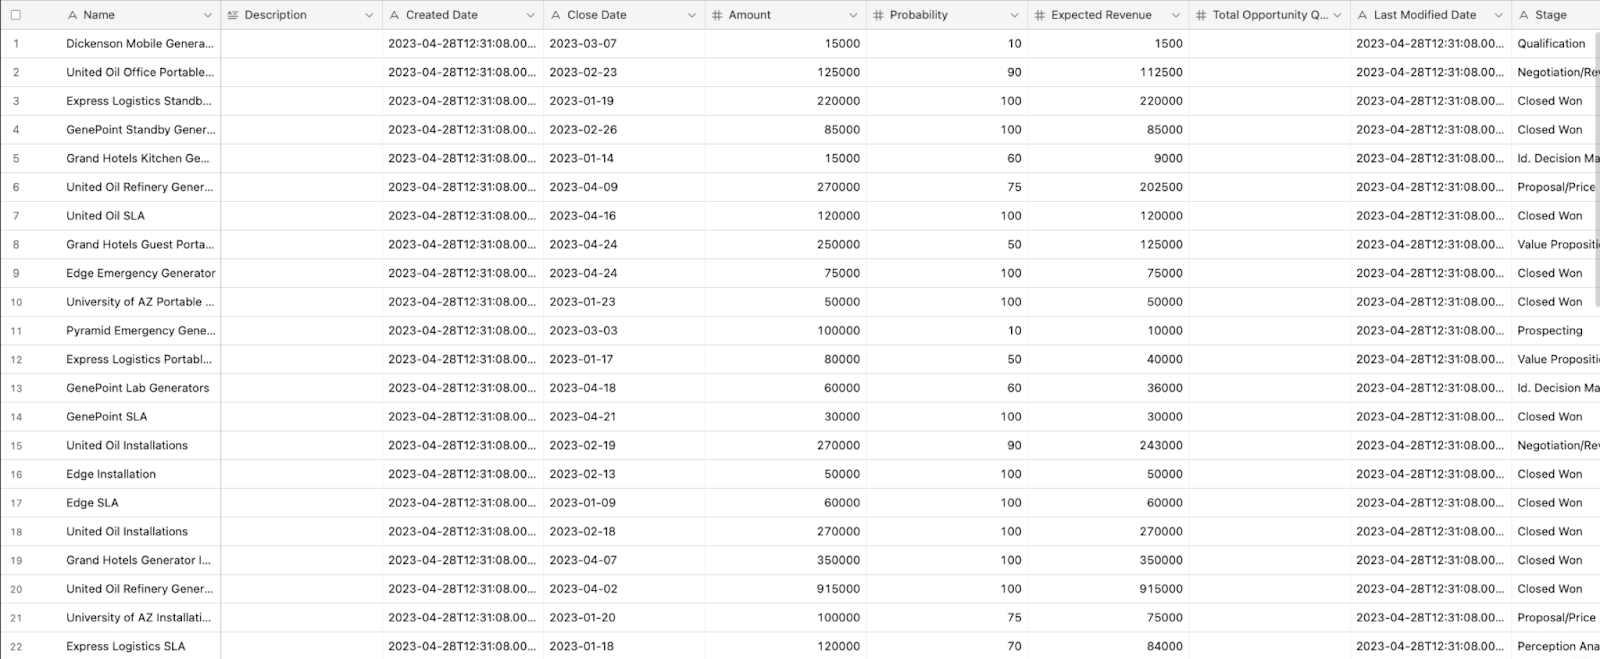Click the number icon beside Total Opportunity Q...
The image size is (1600, 659).
(x=1201, y=15)
